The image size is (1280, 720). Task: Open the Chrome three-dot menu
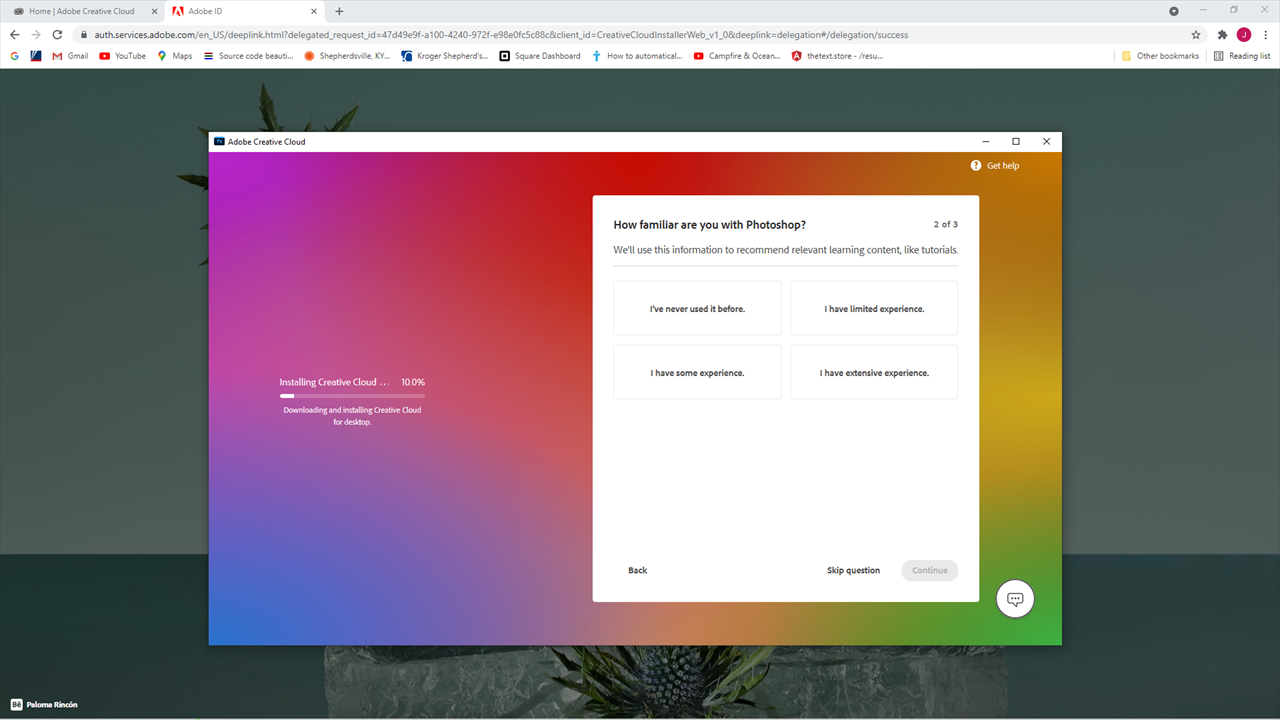(1265, 35)
